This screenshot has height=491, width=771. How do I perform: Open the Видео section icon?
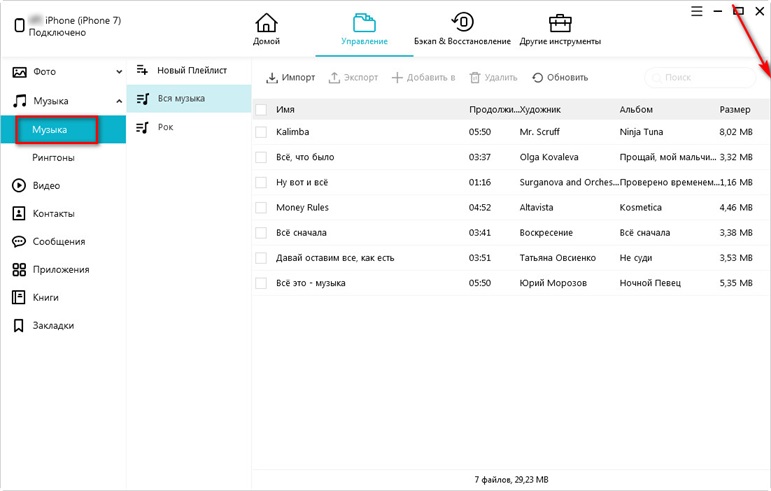[x=19, y=185]
